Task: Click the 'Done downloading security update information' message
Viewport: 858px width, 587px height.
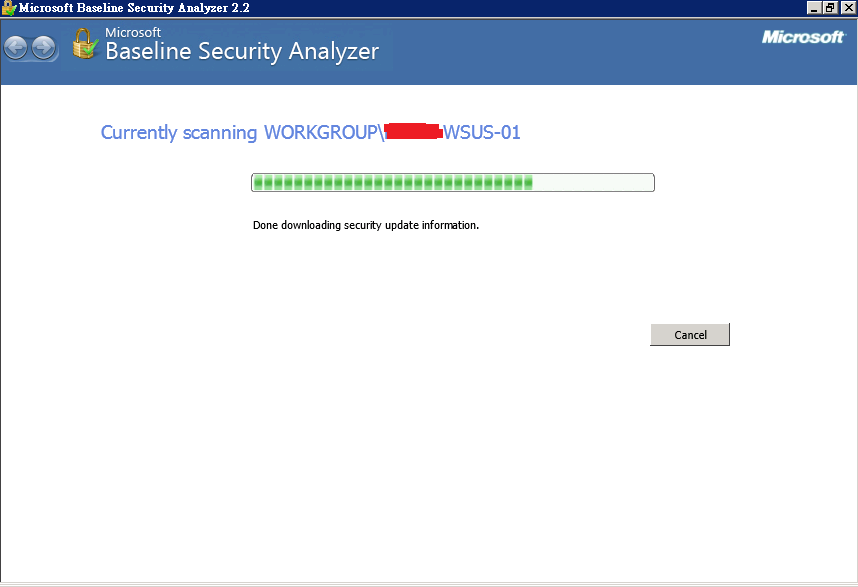Action: (x=366, y=225)
